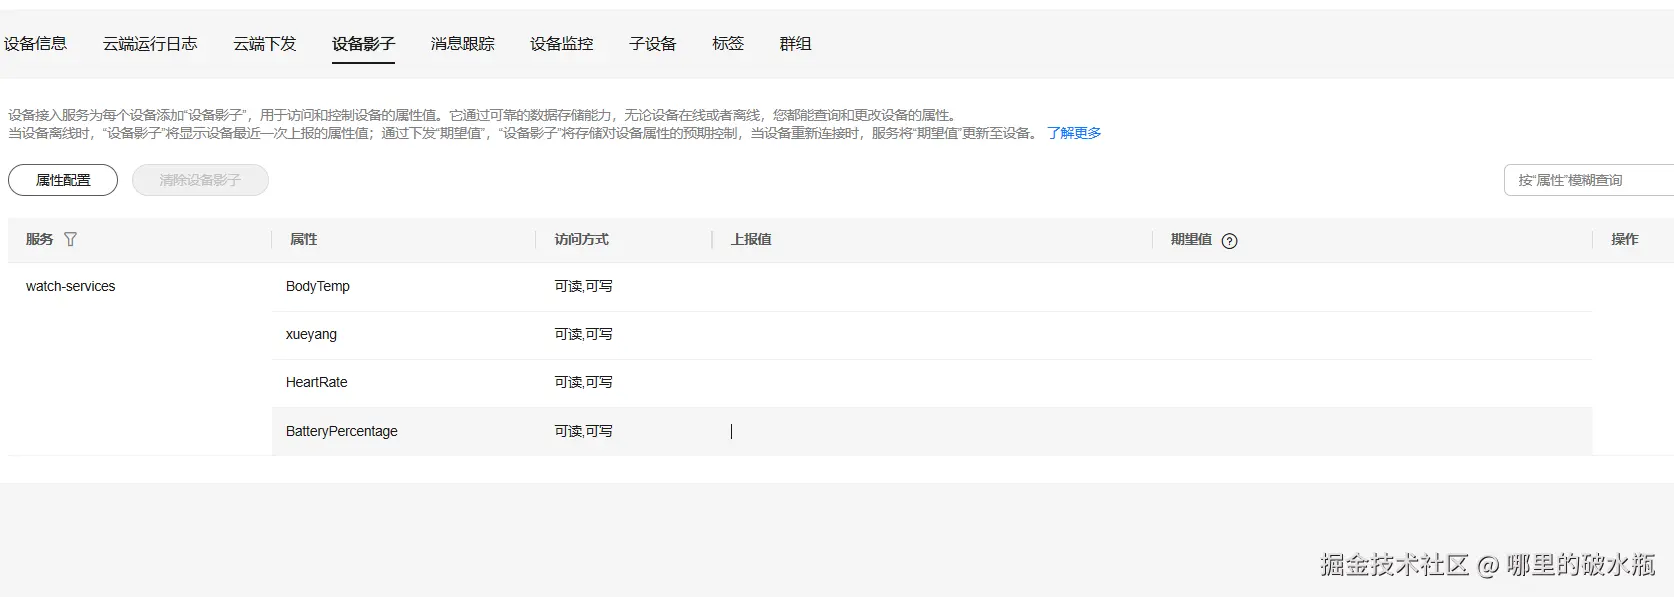The height and width of the screenshot is (597, 1674).
Task: Switch to the 设备监控 tab
Action: click(561, 44)
